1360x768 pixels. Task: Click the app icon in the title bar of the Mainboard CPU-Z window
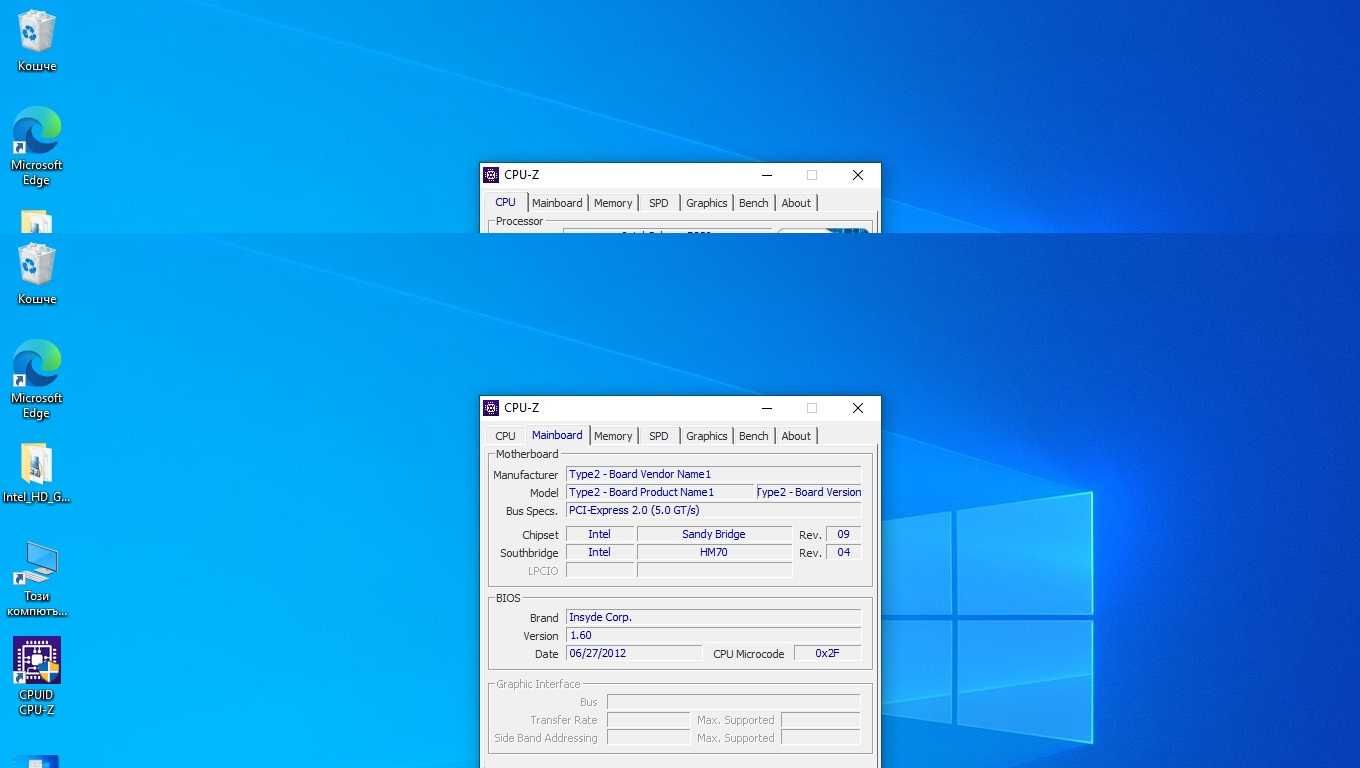point(491,408)
